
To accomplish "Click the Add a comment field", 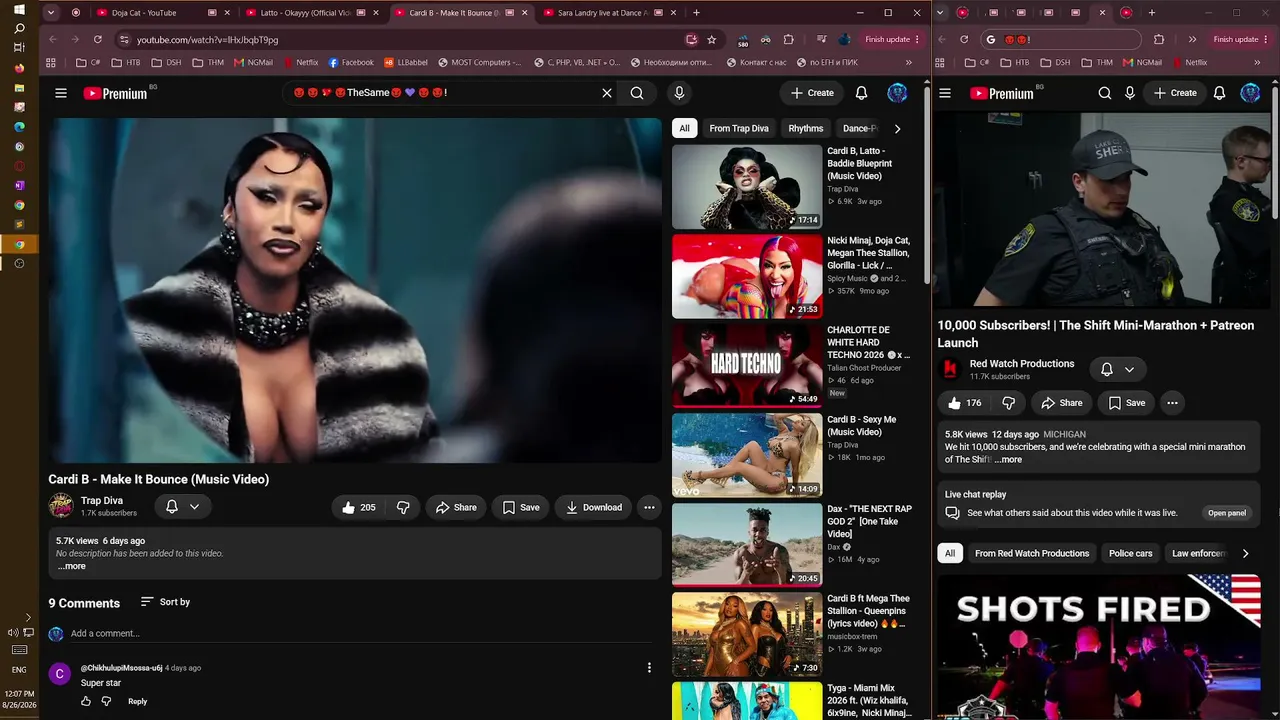I will coord(360,633).
